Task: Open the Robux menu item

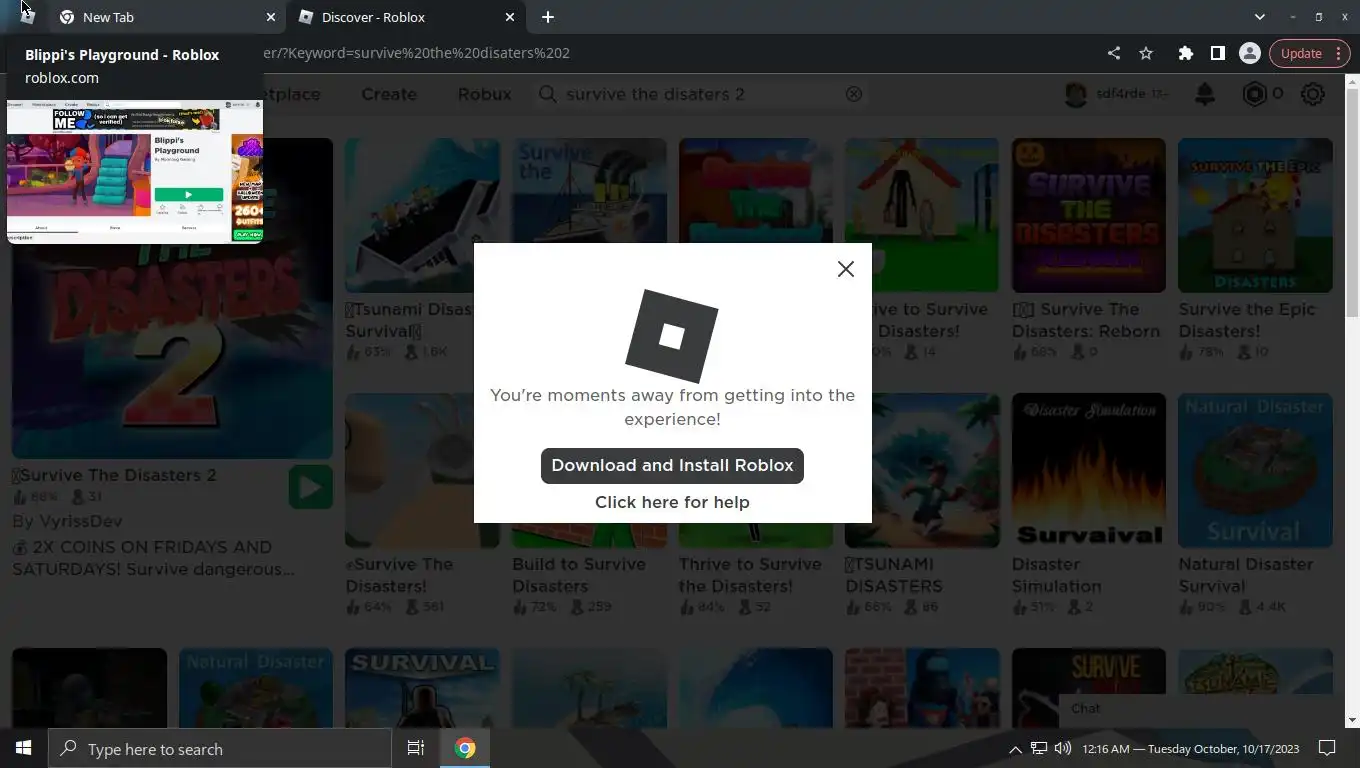Action: (484, 94)
